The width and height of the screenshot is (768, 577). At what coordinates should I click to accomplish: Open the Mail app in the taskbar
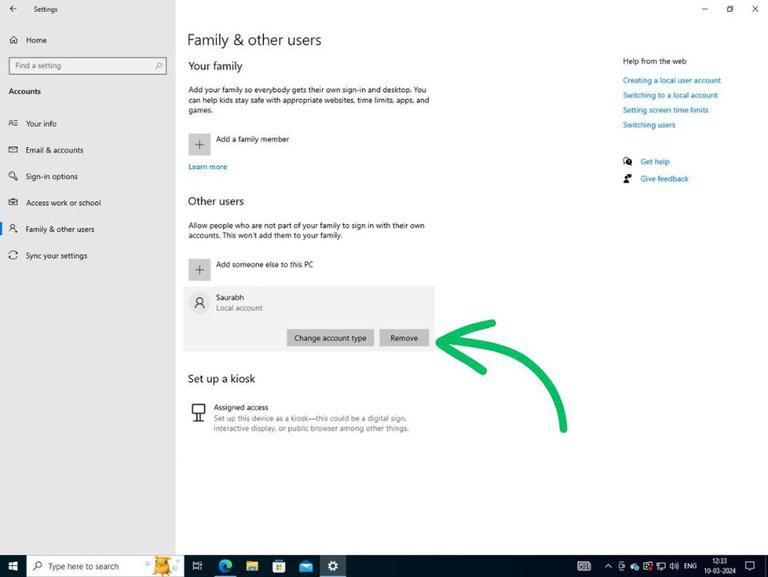tap(306, 566)
